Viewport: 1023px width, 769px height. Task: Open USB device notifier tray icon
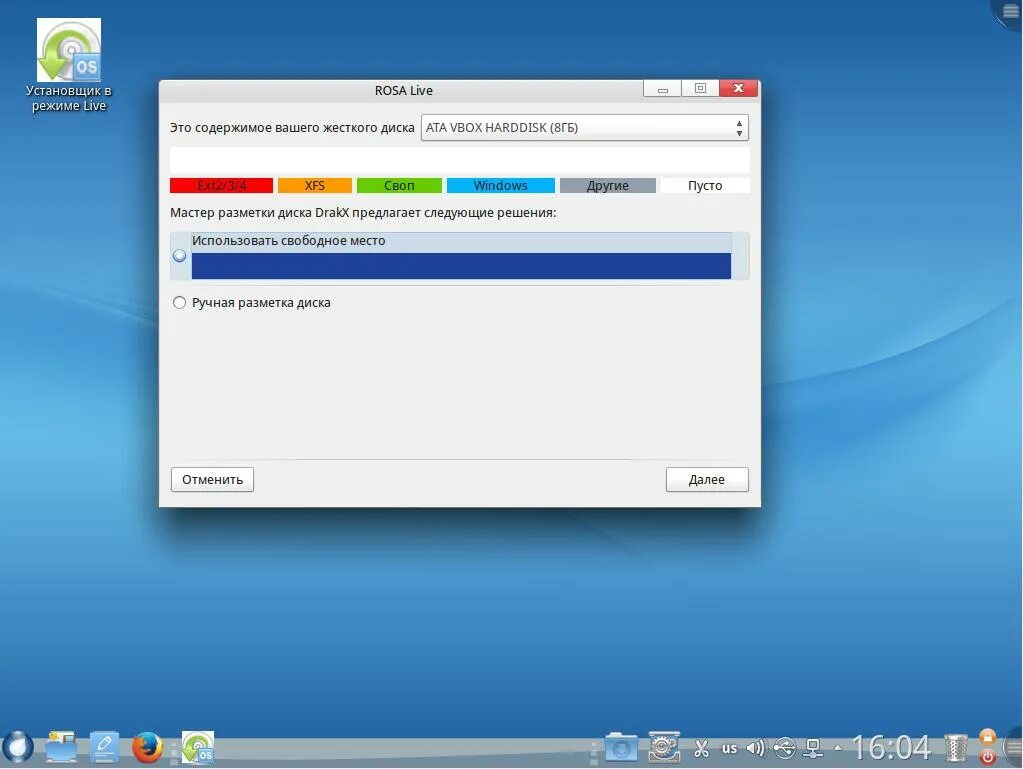(784, 747)
